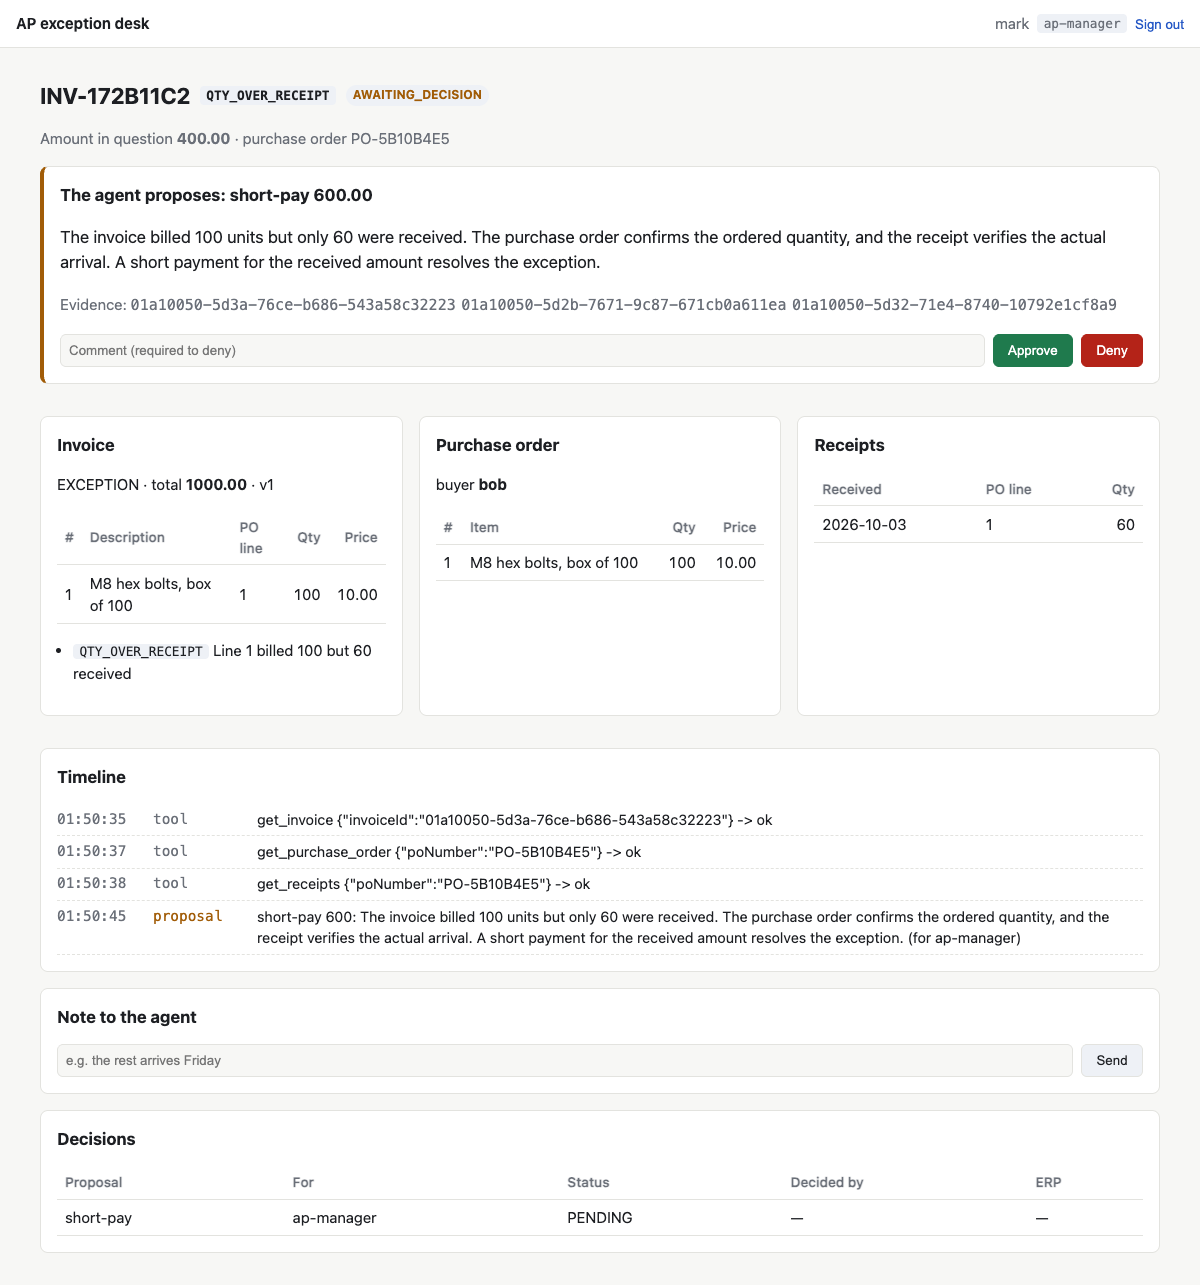The height and width of the screenshot is (1285, 1200).
Task: Click the Purchase order card heading
Action: 497,445
